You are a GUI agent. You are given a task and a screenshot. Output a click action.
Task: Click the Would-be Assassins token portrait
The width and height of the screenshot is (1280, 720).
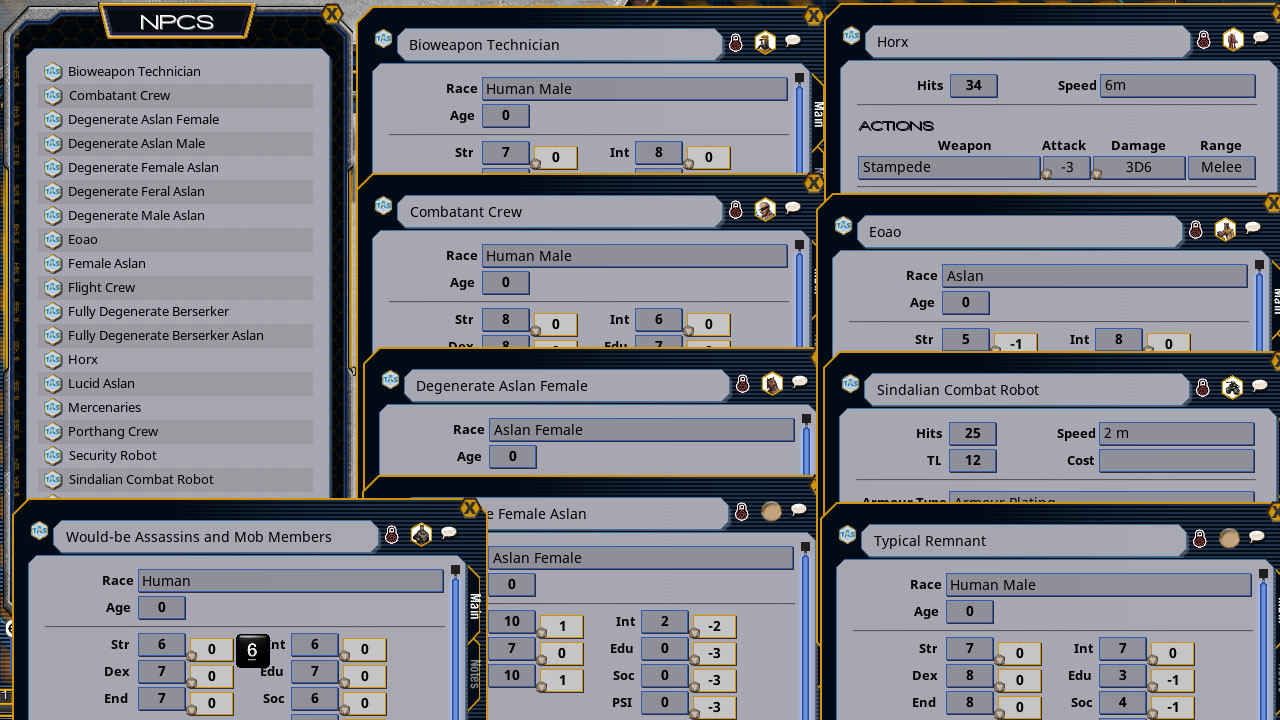tap(421, 535)
